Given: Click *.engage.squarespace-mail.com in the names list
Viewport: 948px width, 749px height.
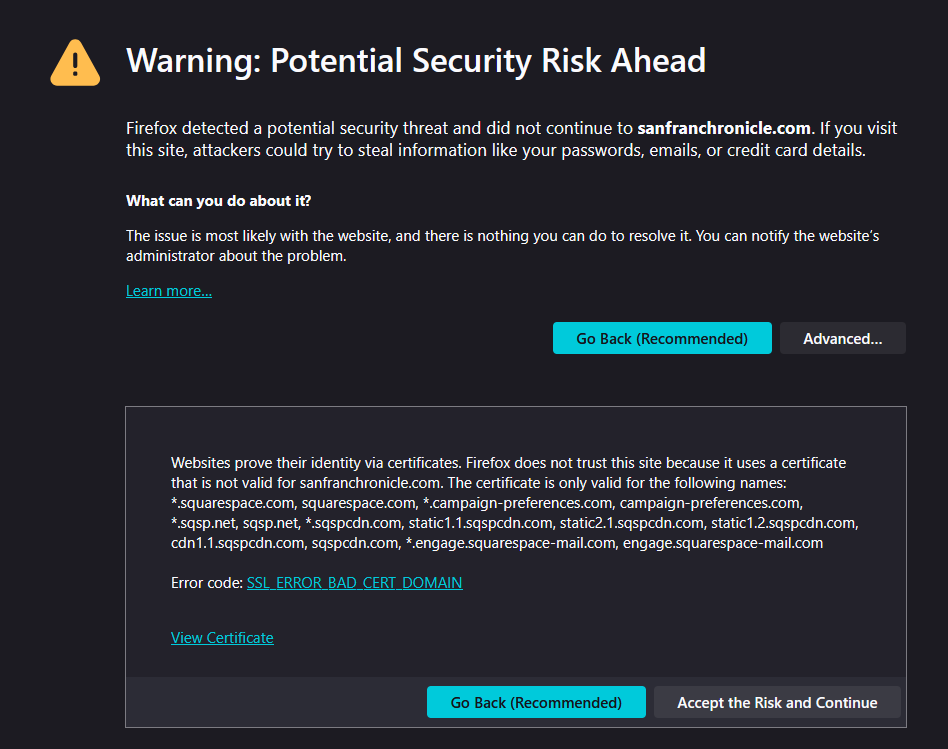Looking at the screenshot, I should click(x=511, y=543).
